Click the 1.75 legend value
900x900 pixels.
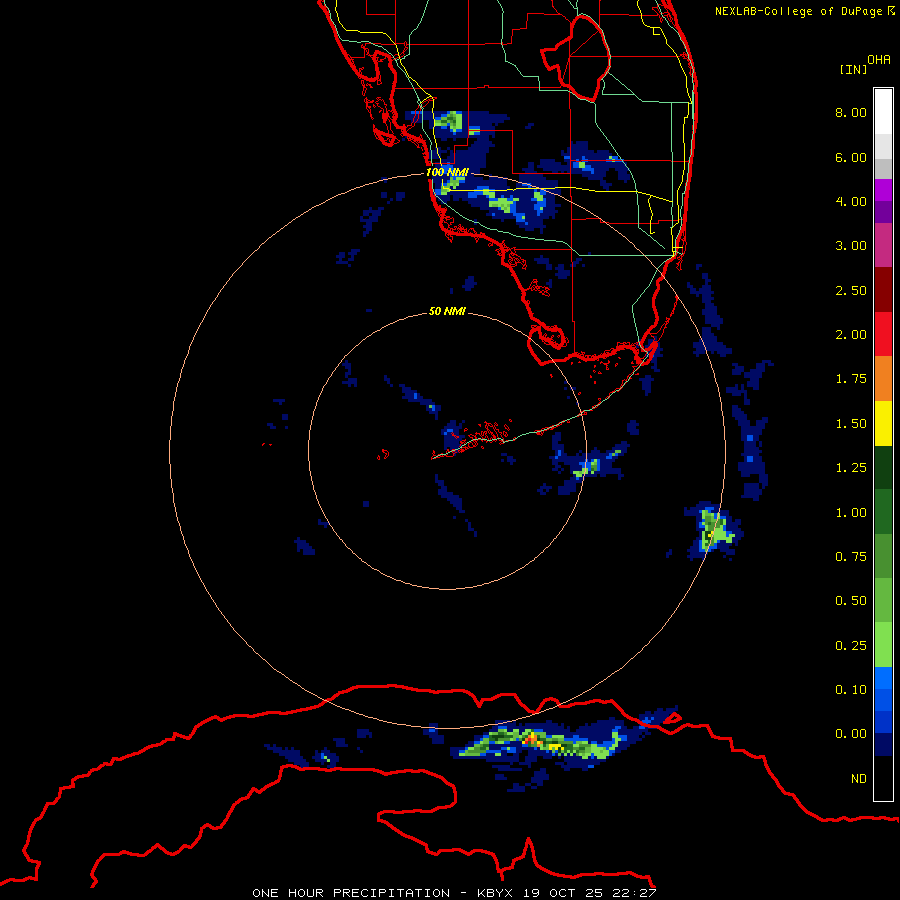[851, 379]
